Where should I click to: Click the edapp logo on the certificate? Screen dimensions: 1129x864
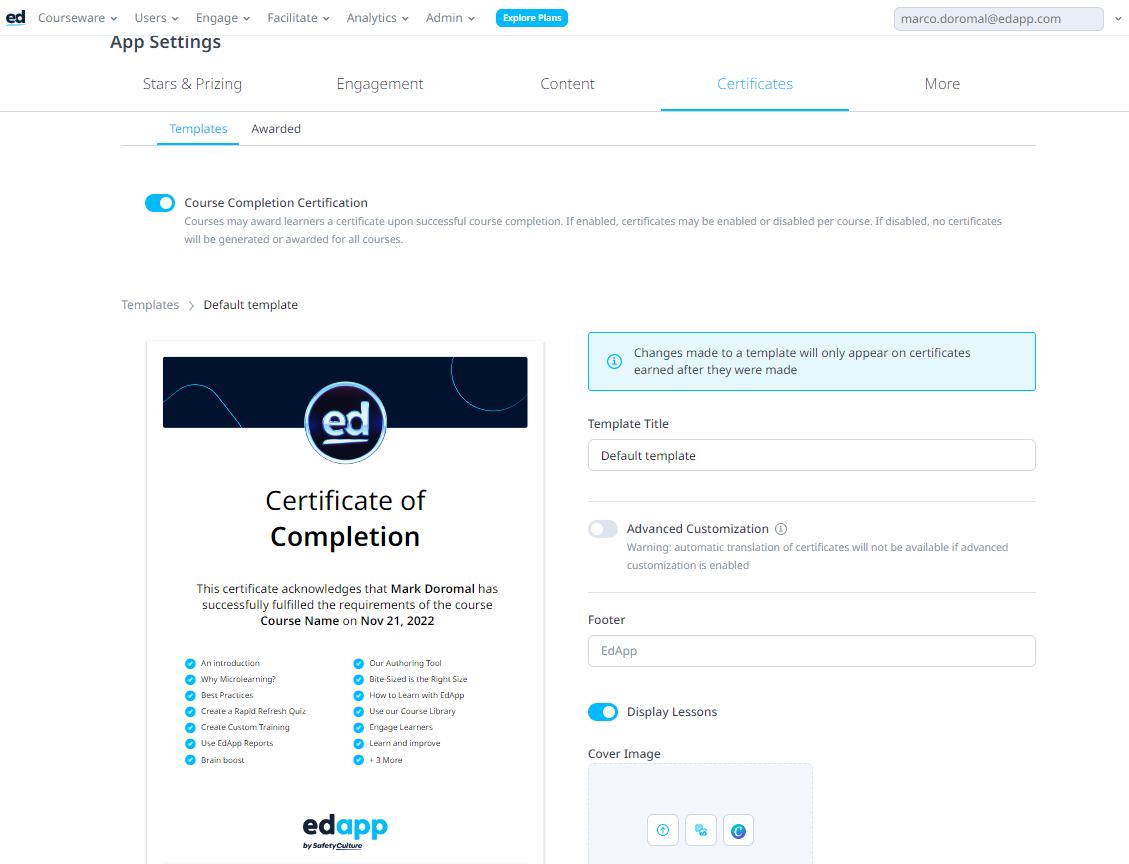point(345,831)
